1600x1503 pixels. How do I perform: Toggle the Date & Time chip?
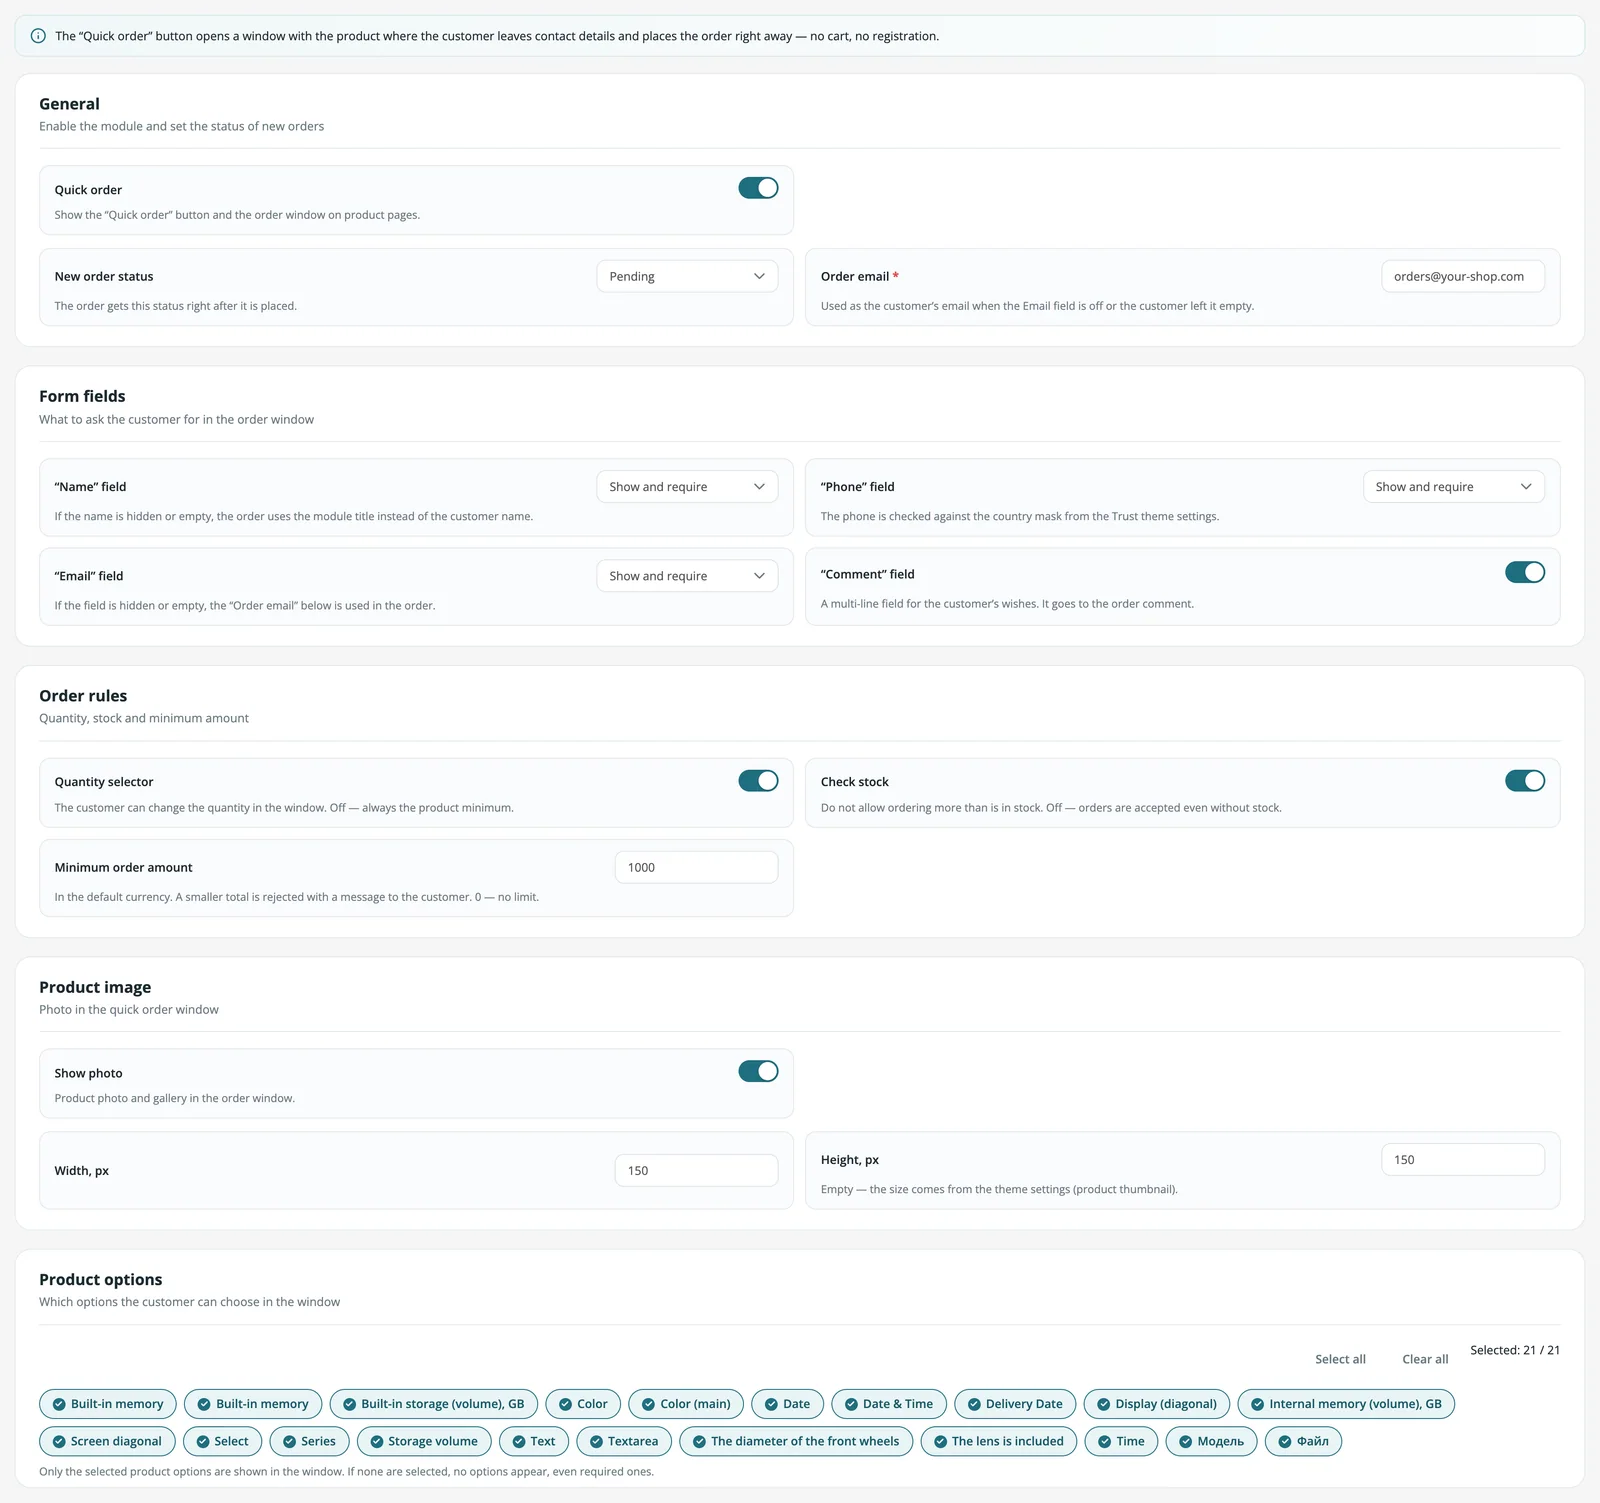(x=889, y=1404)
